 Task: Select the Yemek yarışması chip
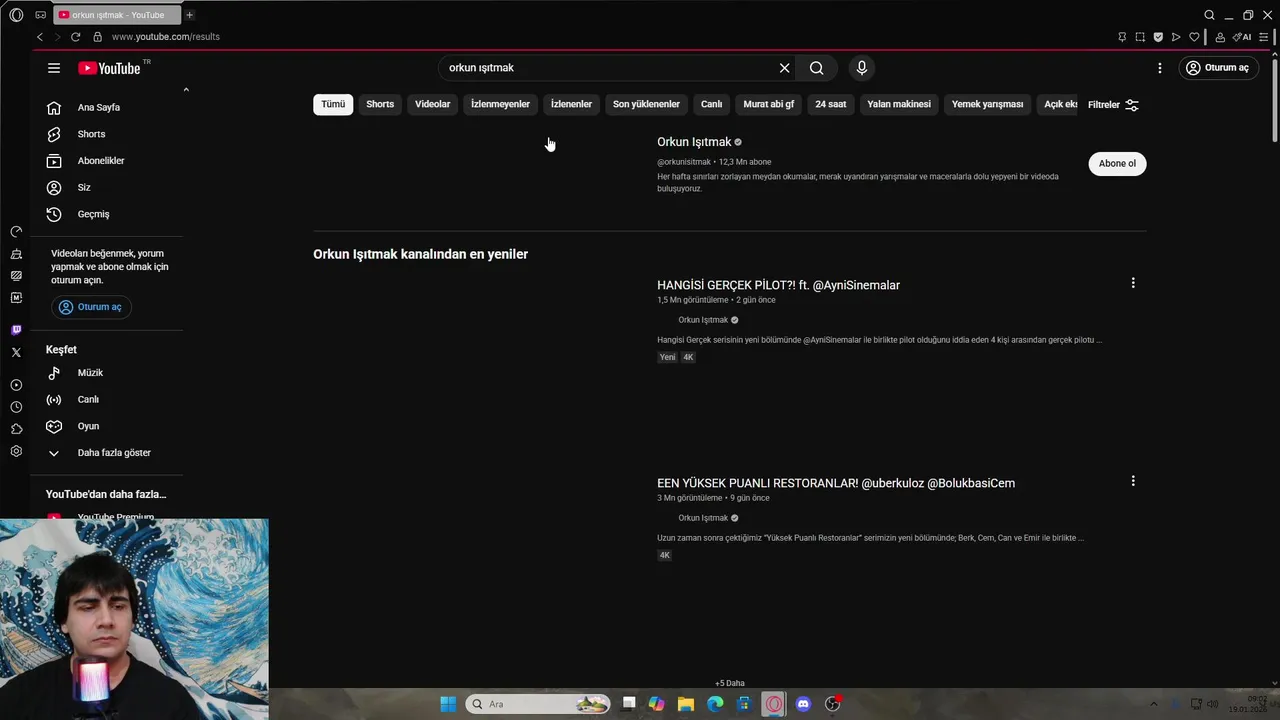tap(987, 104)
